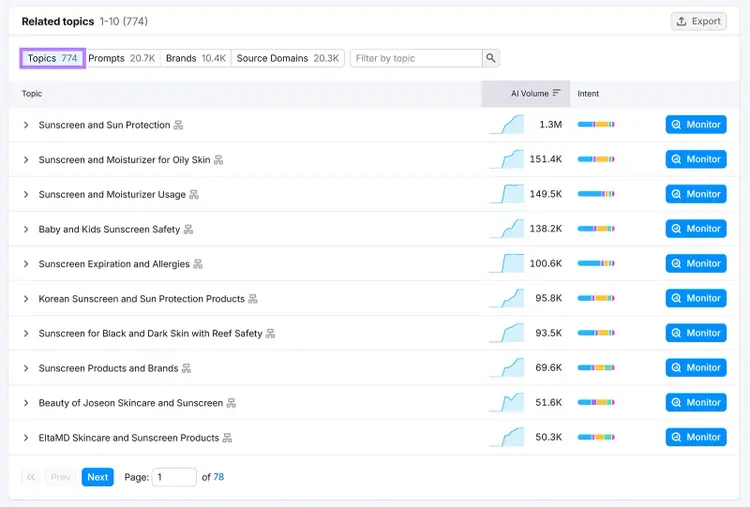Image resolution: width=750 pixels, height=507 pixels.
Task: Open the trend chart for Sunscreen Products and Brands
Action: click(507, 368)
